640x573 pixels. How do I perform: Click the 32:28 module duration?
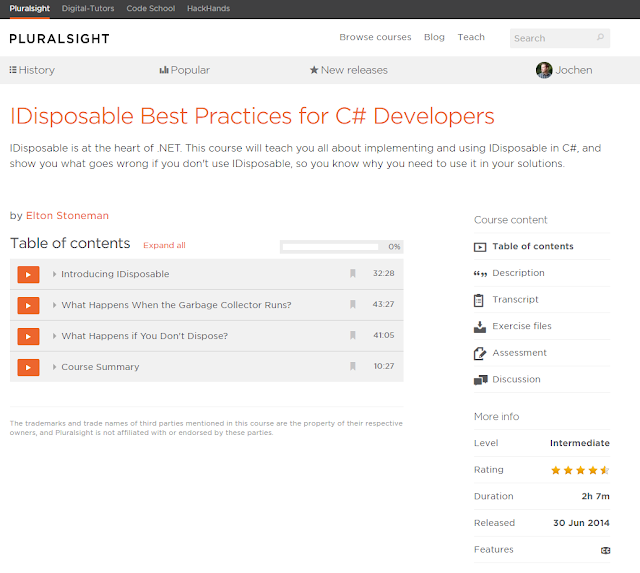383,273
